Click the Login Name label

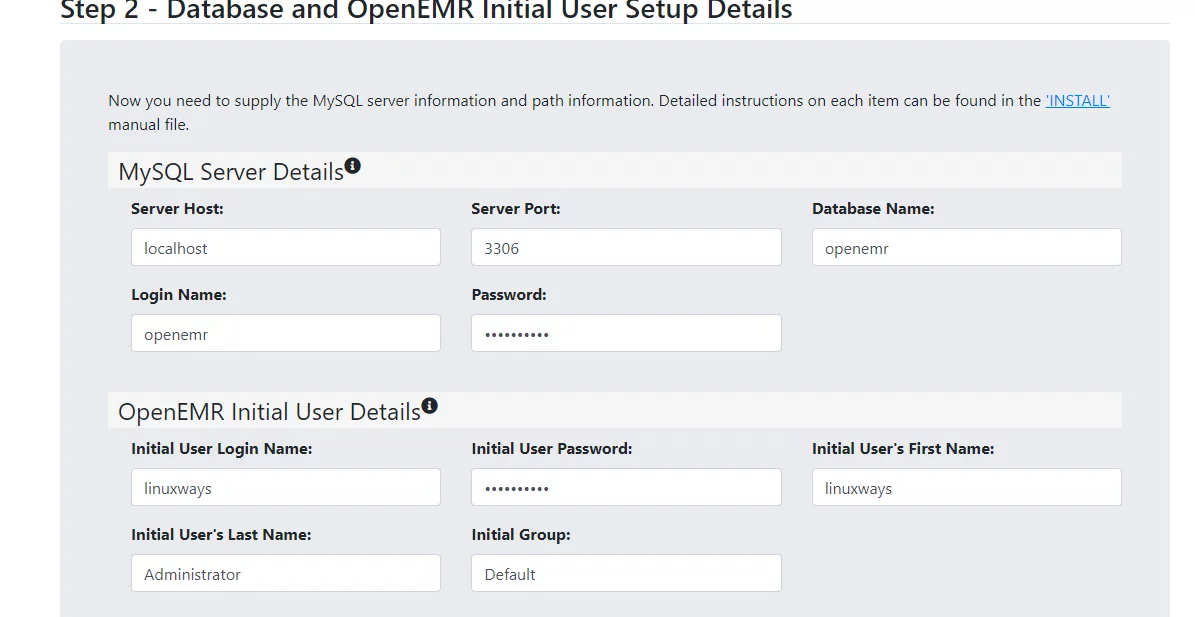click(179, 295)
